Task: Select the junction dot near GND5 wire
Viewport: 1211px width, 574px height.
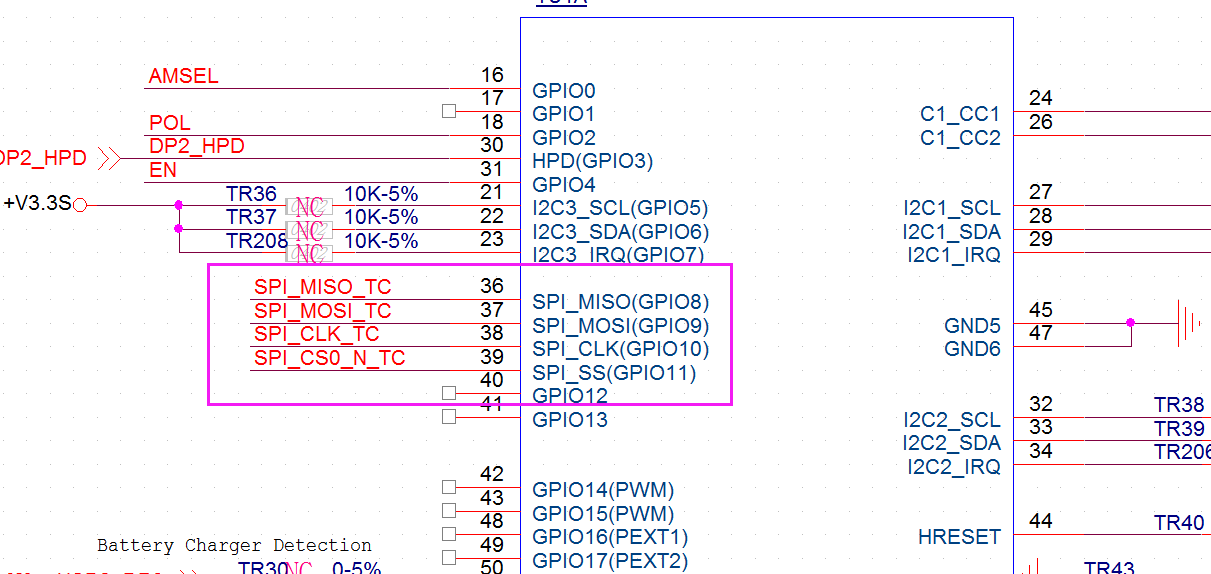Action: click(1131, 322)
